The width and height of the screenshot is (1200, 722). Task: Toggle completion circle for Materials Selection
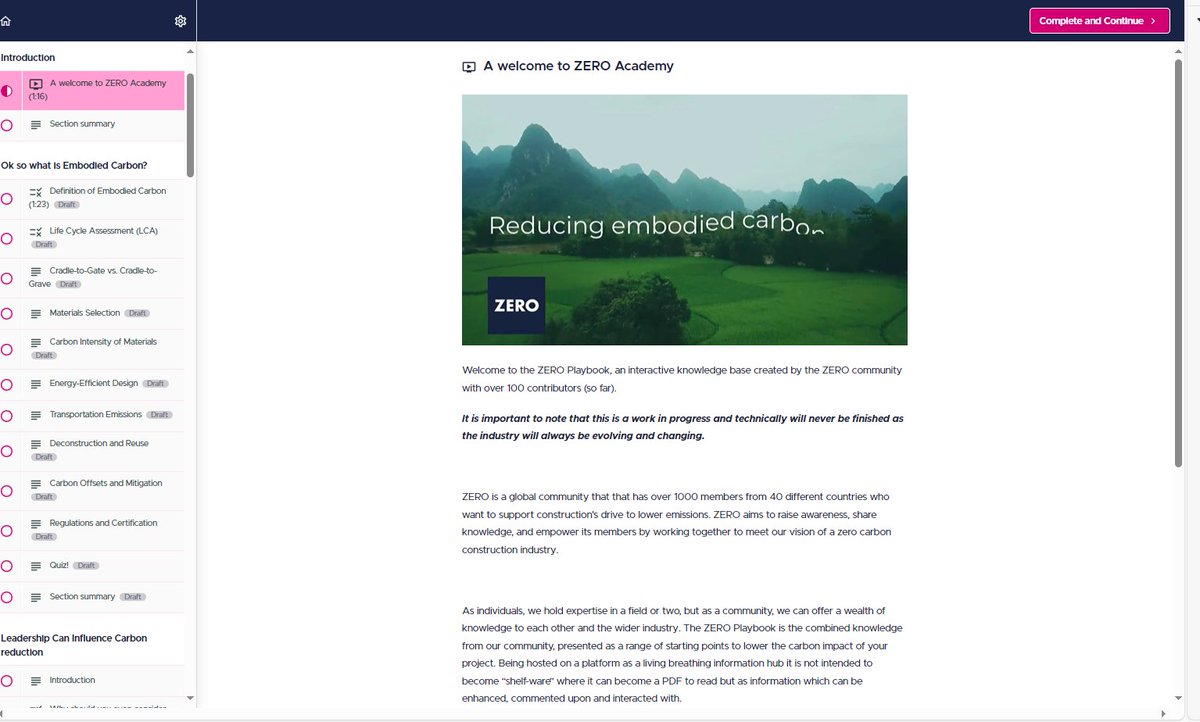7,314
